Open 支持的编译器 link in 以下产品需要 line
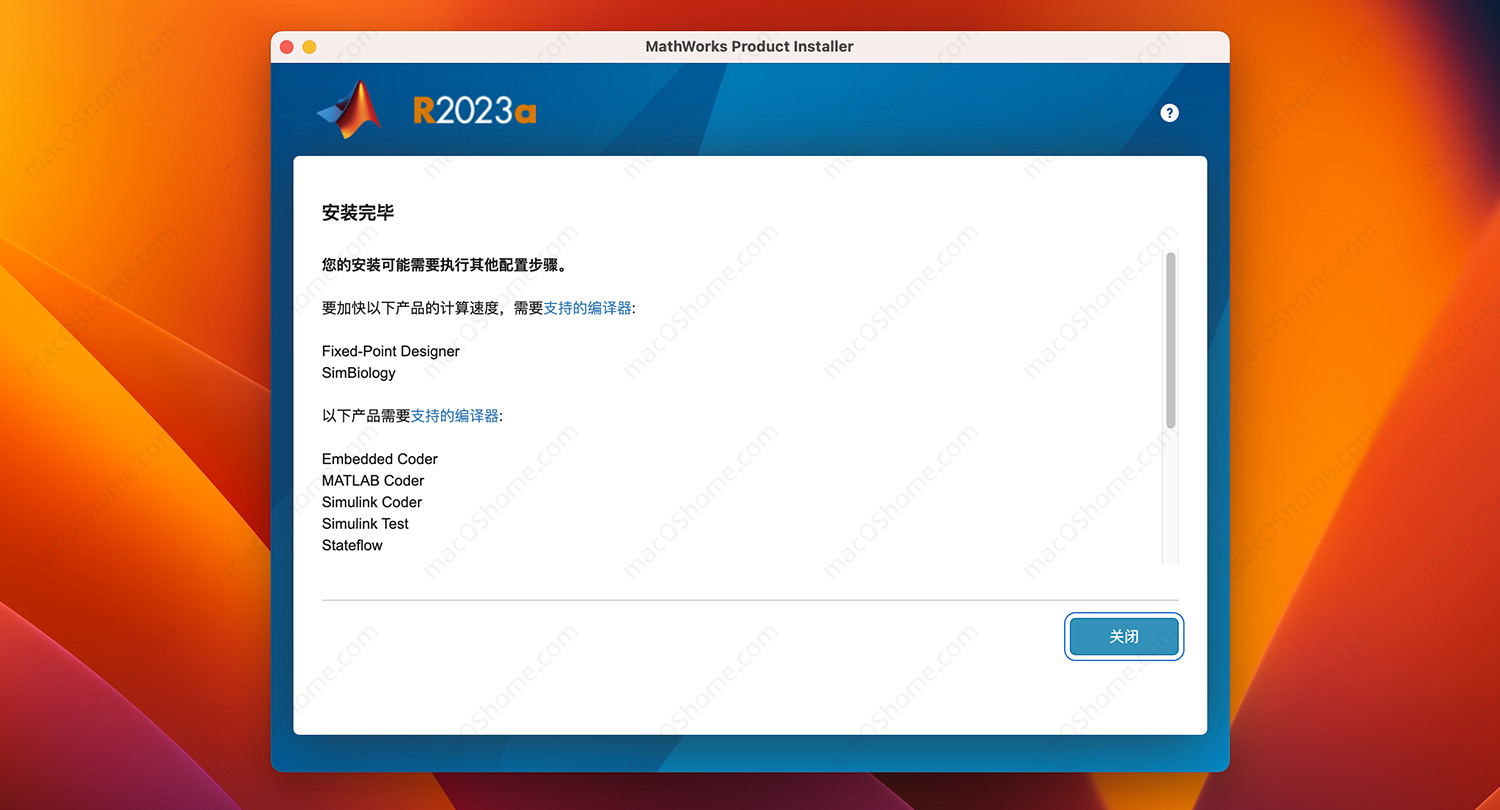Screen dimensions: 1500x810 (x=455, y=415)
